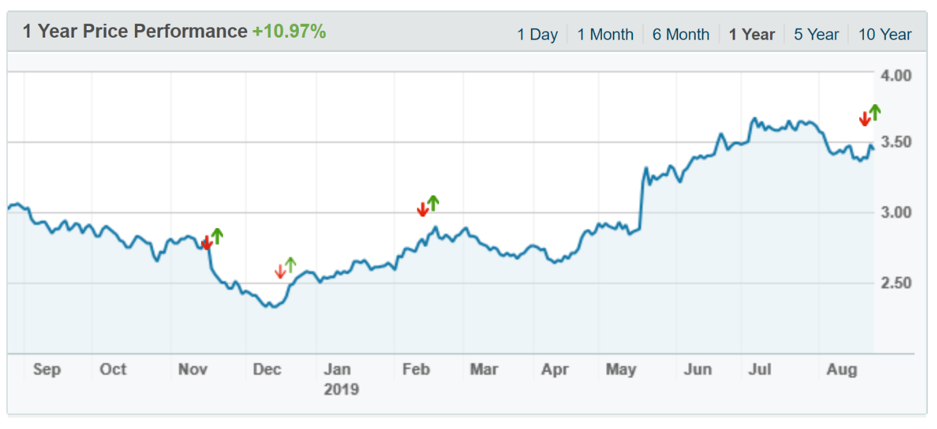Click the red down arrow in February
The height and width of the screenshot is (429, 937).
[422, 209]
